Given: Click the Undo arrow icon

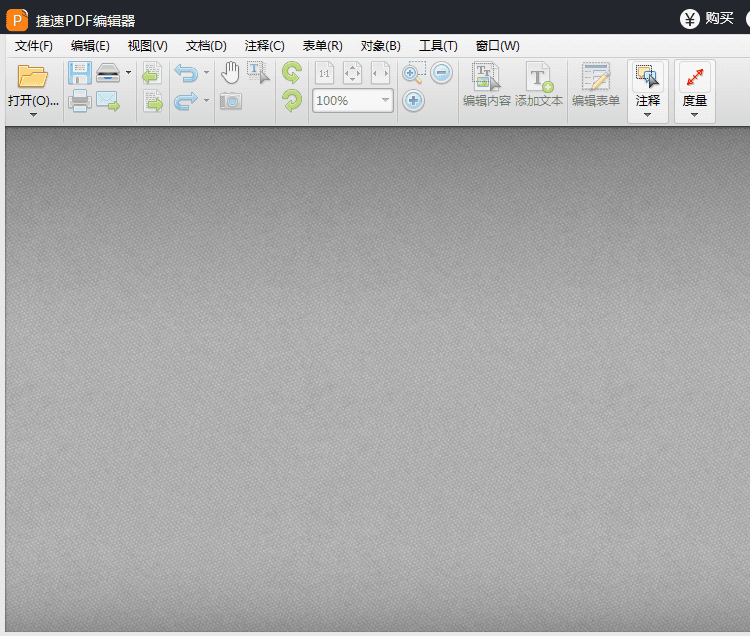Looking at the screenshot, I should coord(185,73).
